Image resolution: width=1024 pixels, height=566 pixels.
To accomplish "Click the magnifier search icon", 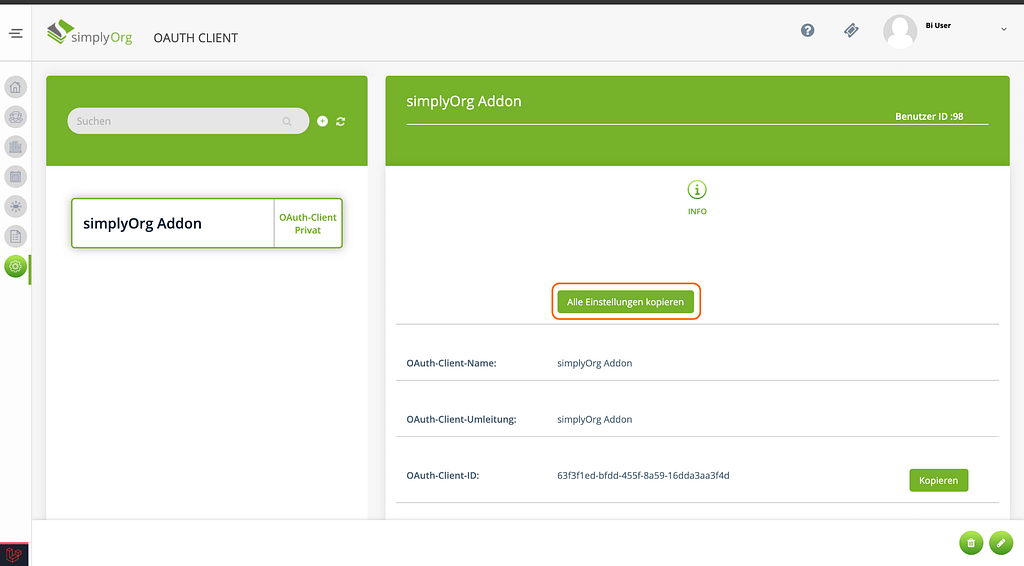I will pos(287,121).
